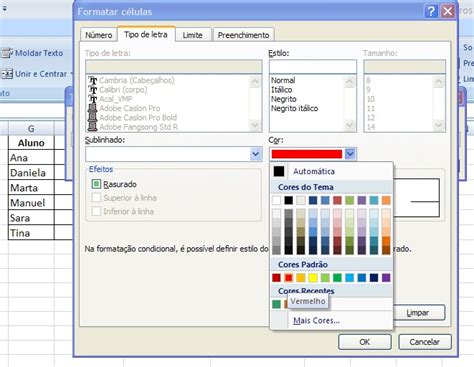Switch to the Tipo de letra tab
Viewport: 474px width, 367px height.
[146, 34]
